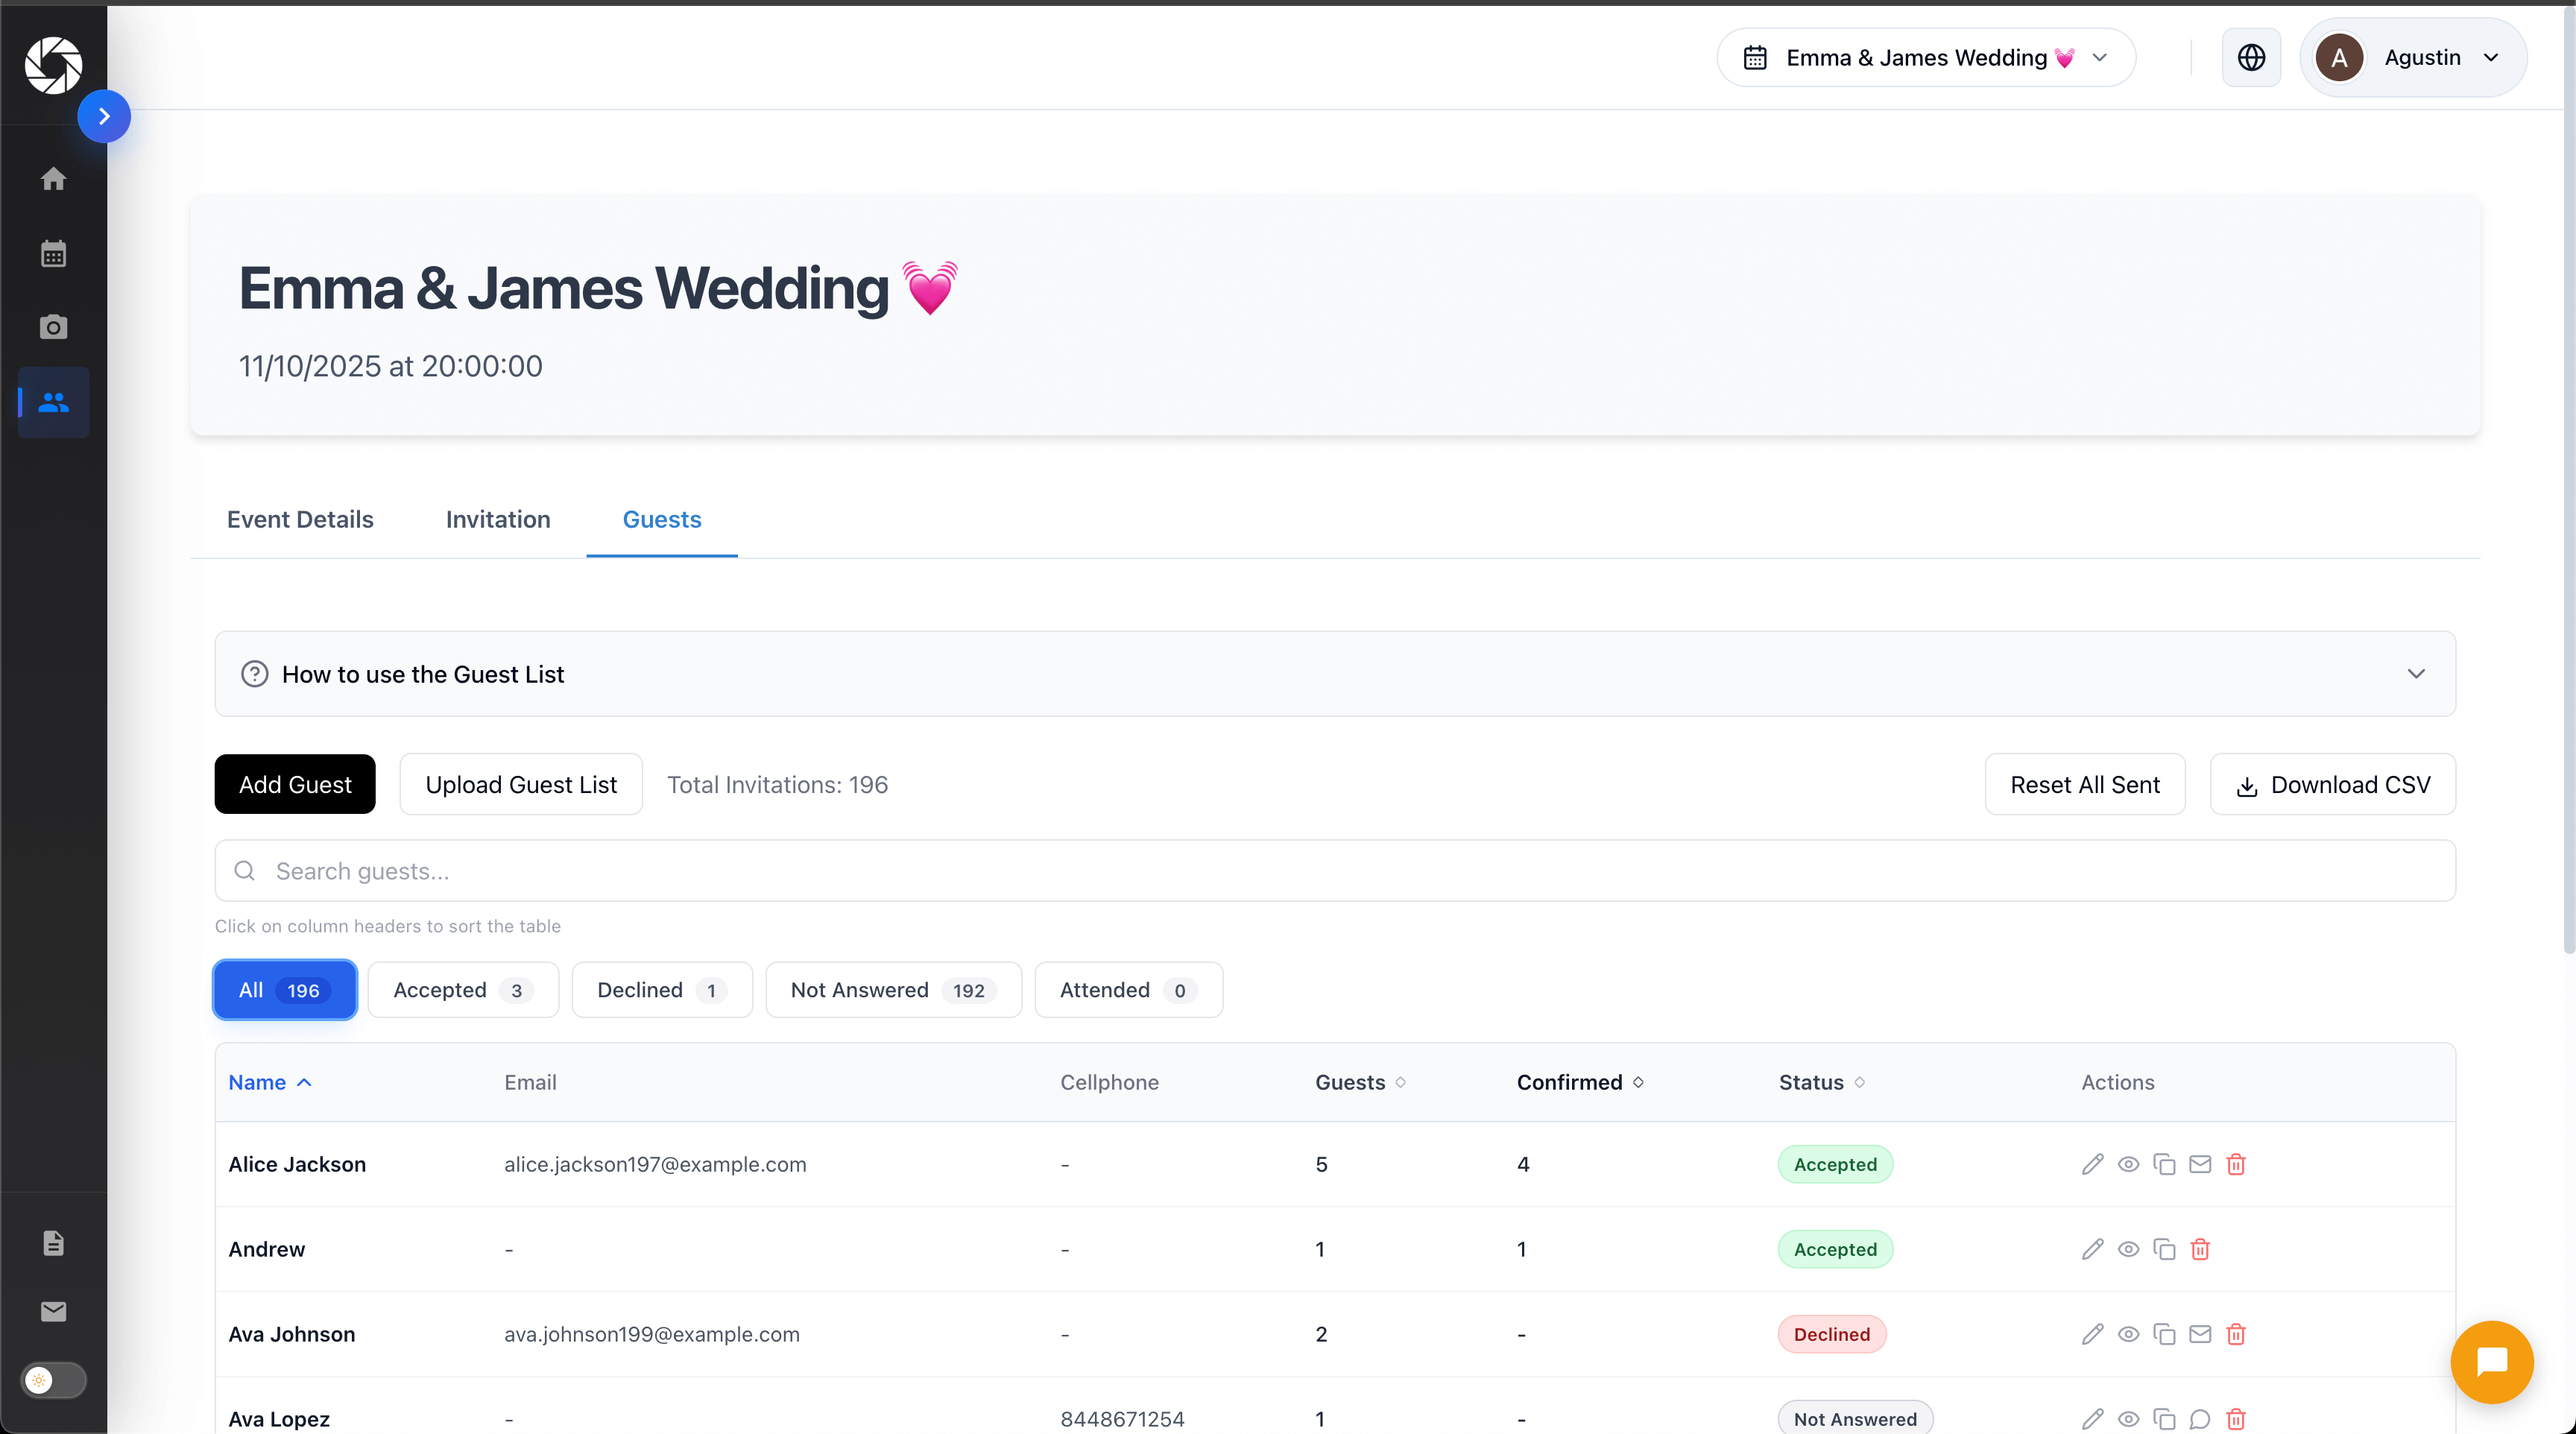Copy Andrew's invitation link via copy icon

click(2165, 1249)
